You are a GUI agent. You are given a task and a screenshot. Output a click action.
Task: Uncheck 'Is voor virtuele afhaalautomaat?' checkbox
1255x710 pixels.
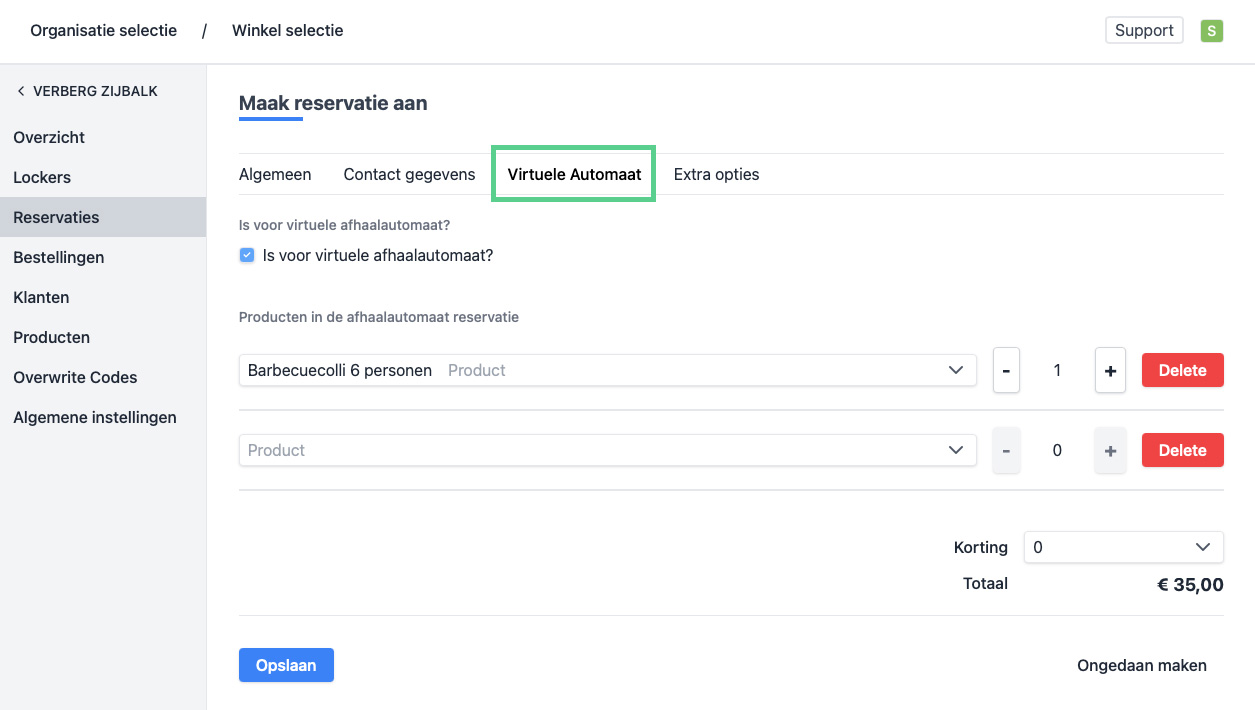[x=247, y=255]
